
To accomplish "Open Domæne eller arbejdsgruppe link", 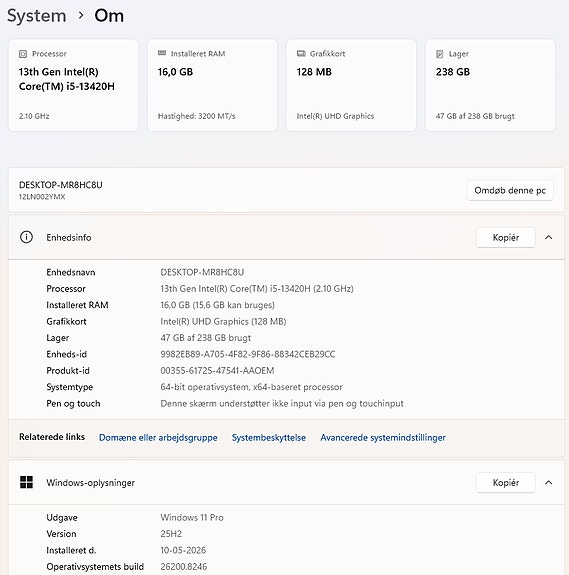I will [x=158, y=437].
